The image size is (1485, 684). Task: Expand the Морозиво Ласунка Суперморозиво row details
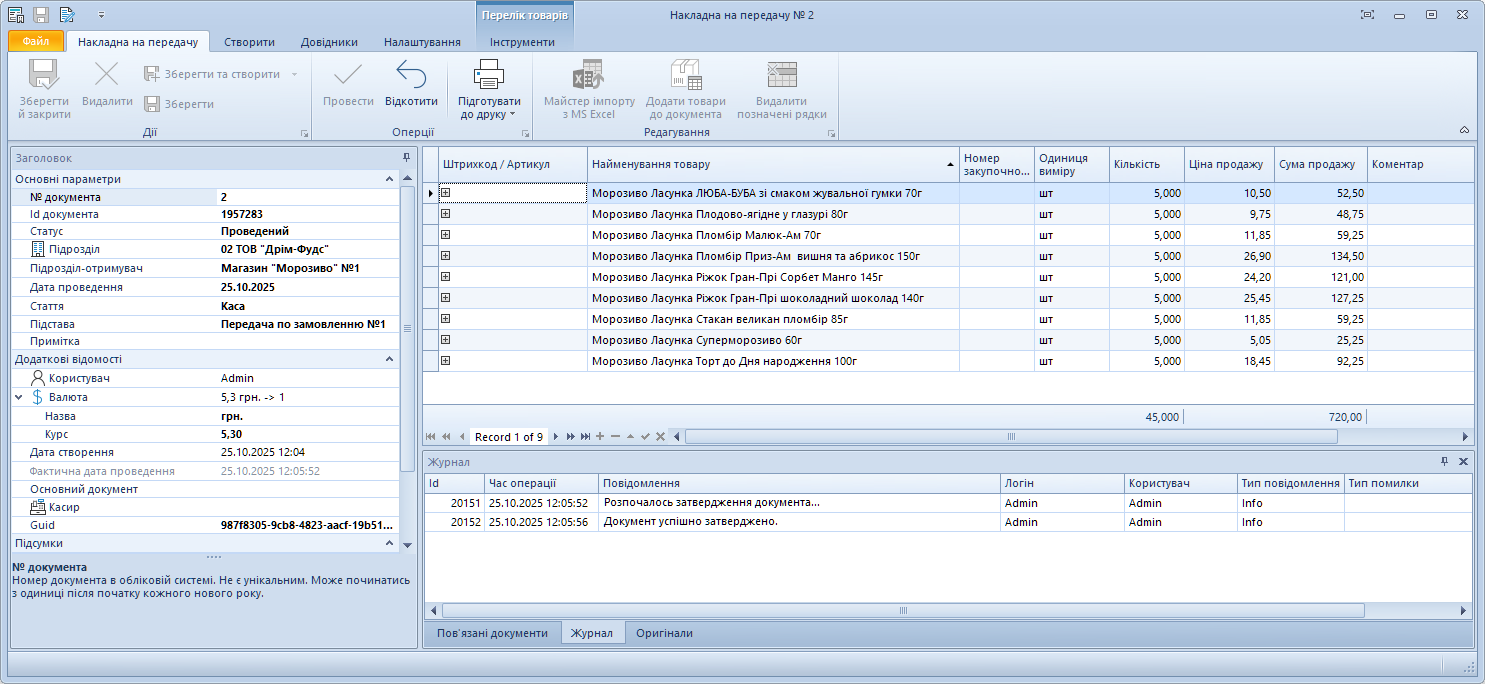pyautogui.click(x=446, y=340)
